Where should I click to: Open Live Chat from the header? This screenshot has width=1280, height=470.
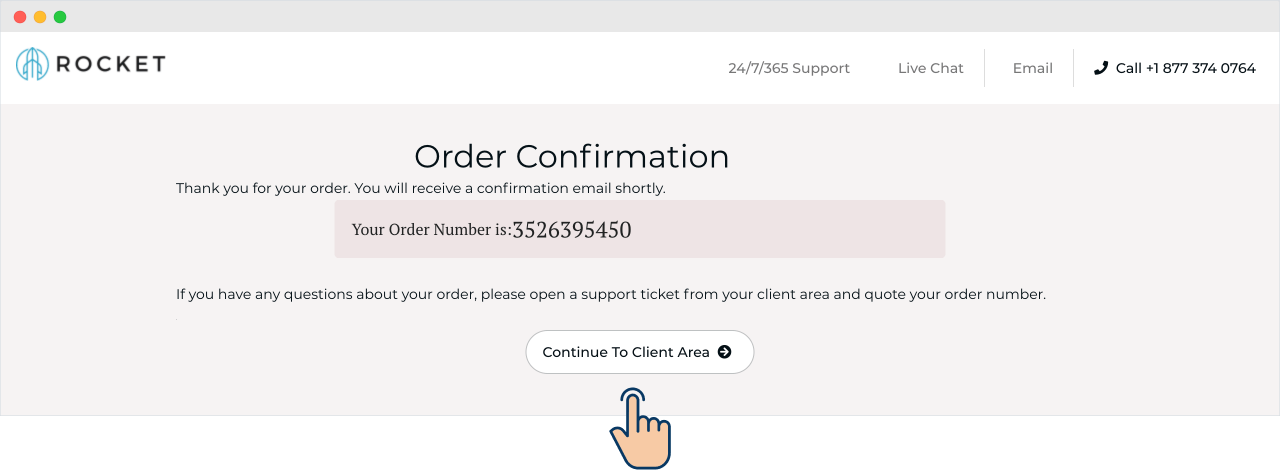930,68
